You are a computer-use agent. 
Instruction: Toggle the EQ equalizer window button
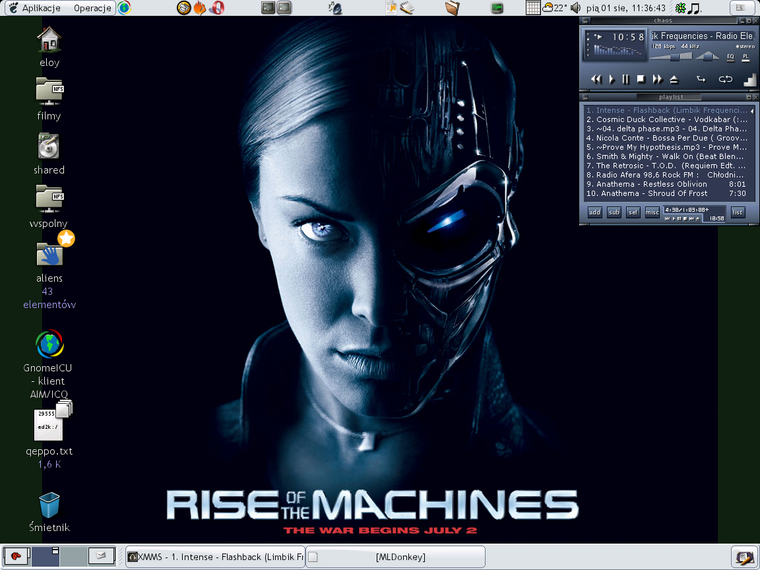(730, 57)
